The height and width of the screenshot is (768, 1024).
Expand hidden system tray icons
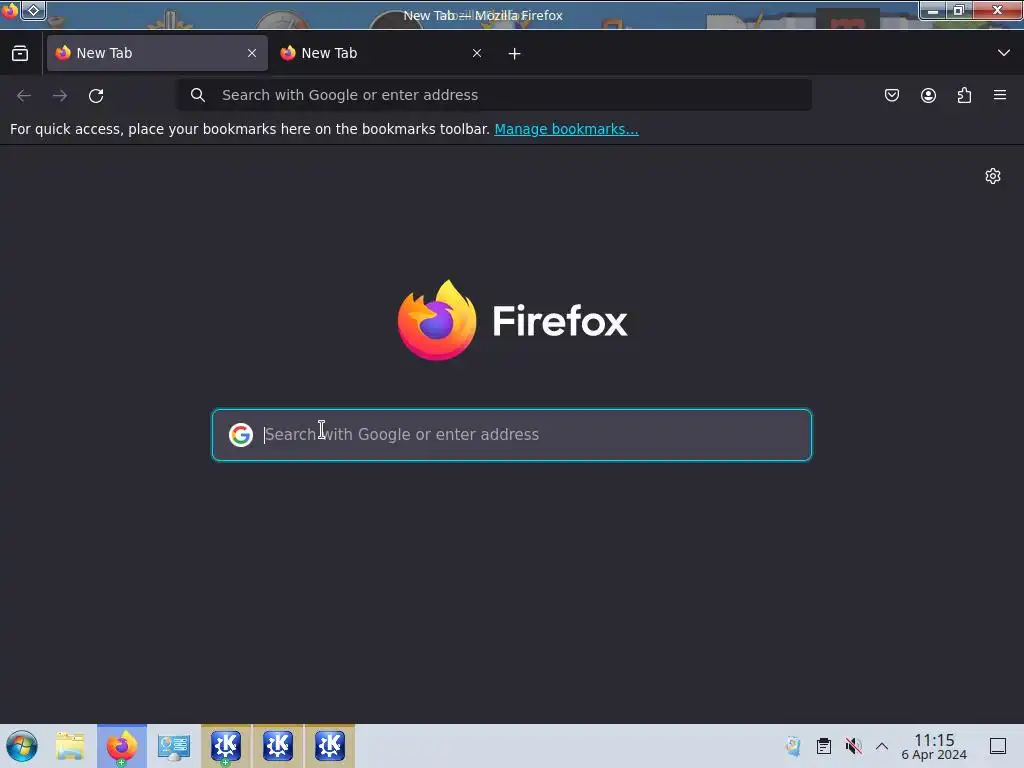click(882, 746)
